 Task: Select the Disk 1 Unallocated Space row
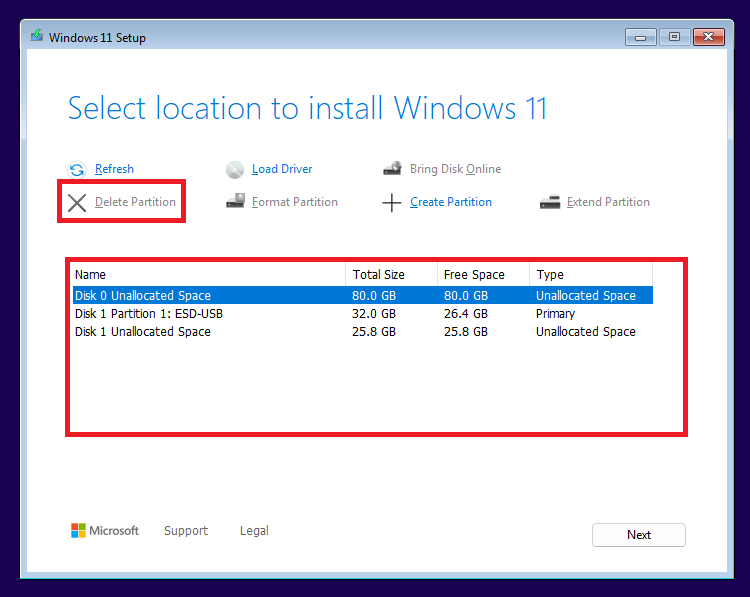click(363, 332)
